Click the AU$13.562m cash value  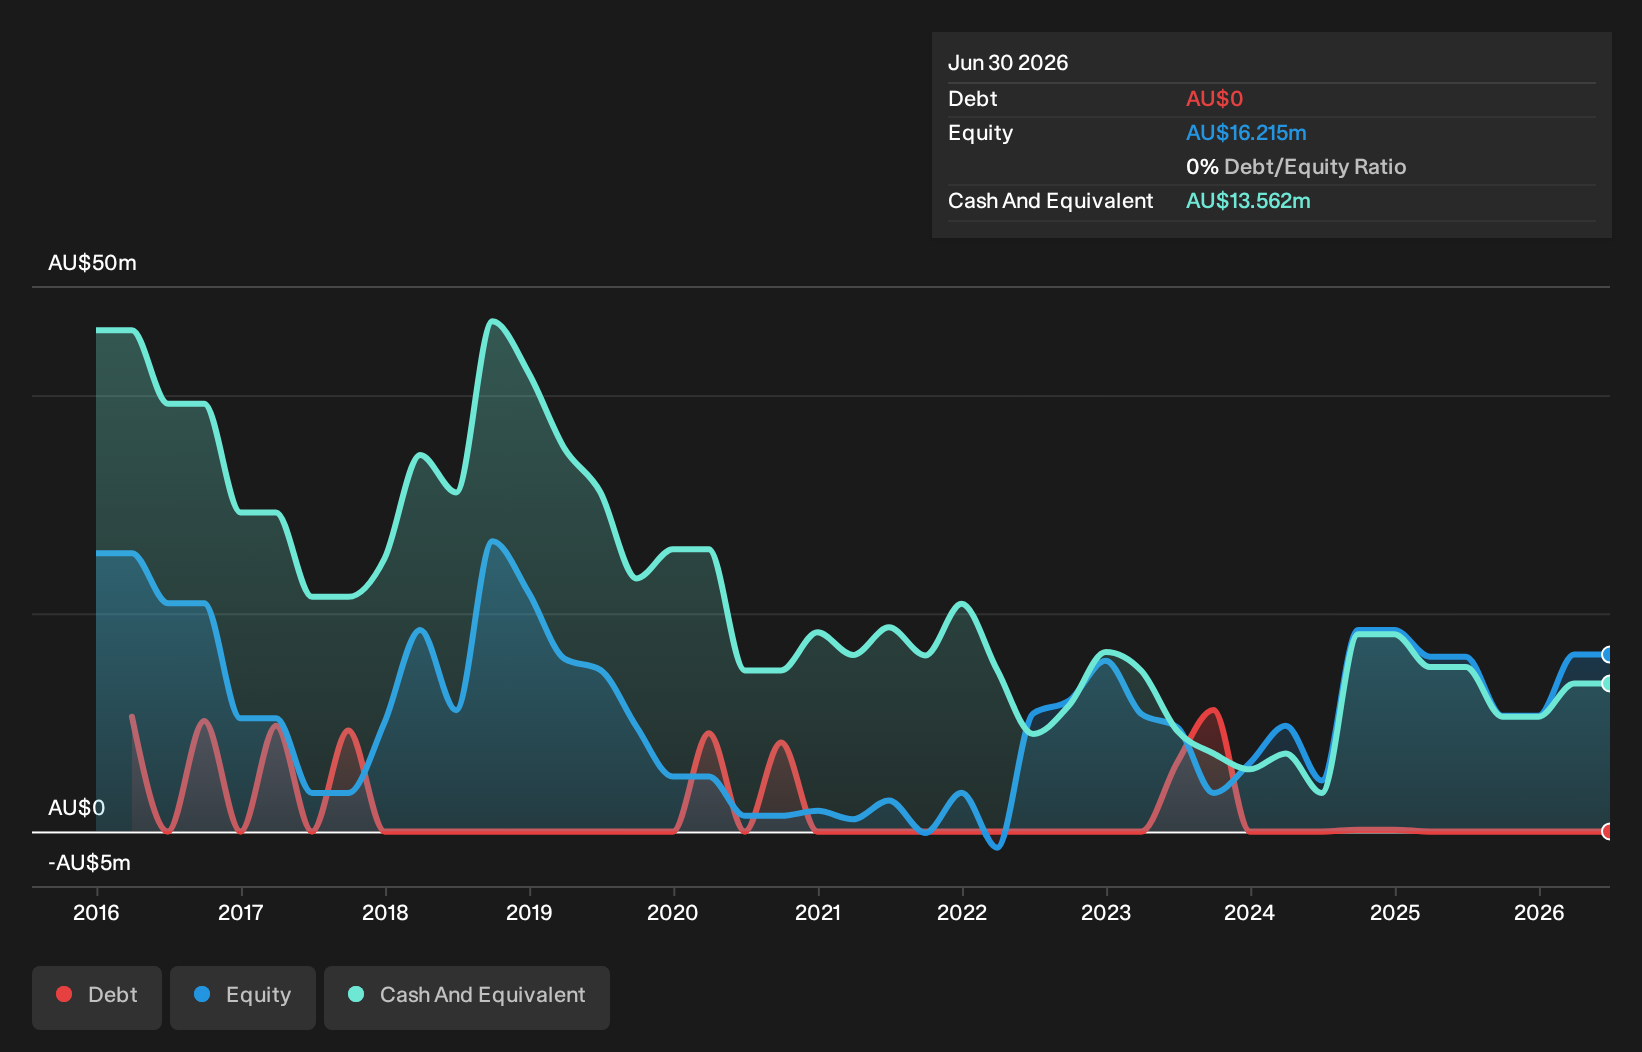click(x=1248, y=201)
